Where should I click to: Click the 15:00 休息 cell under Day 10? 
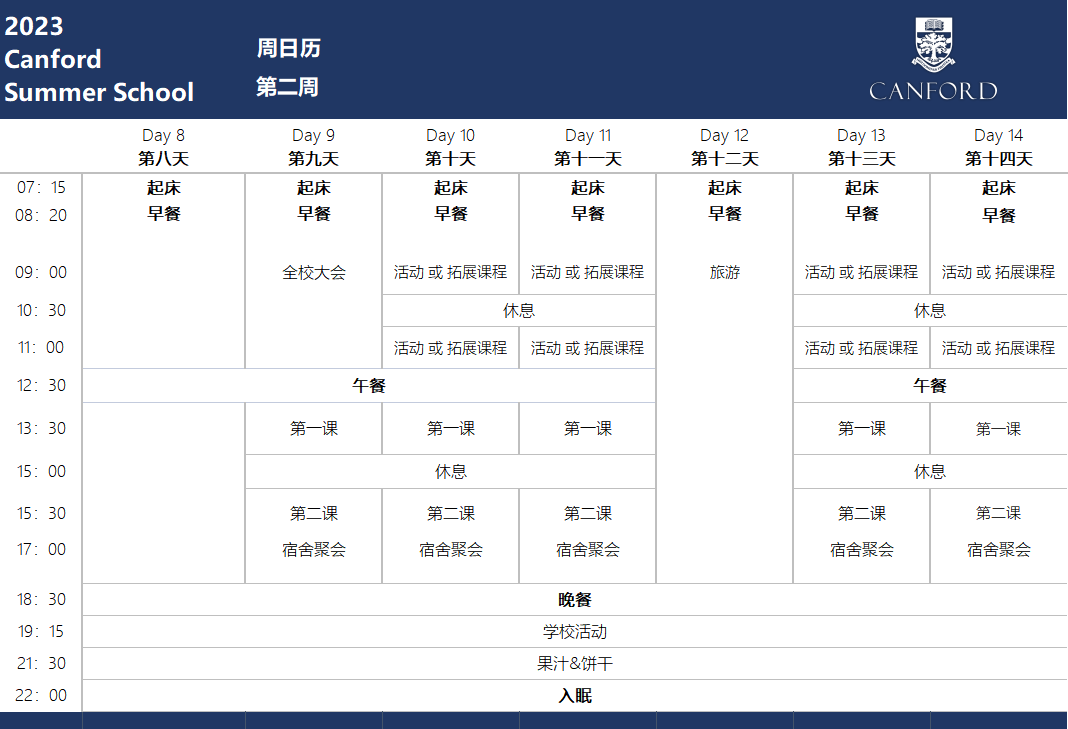451,472
